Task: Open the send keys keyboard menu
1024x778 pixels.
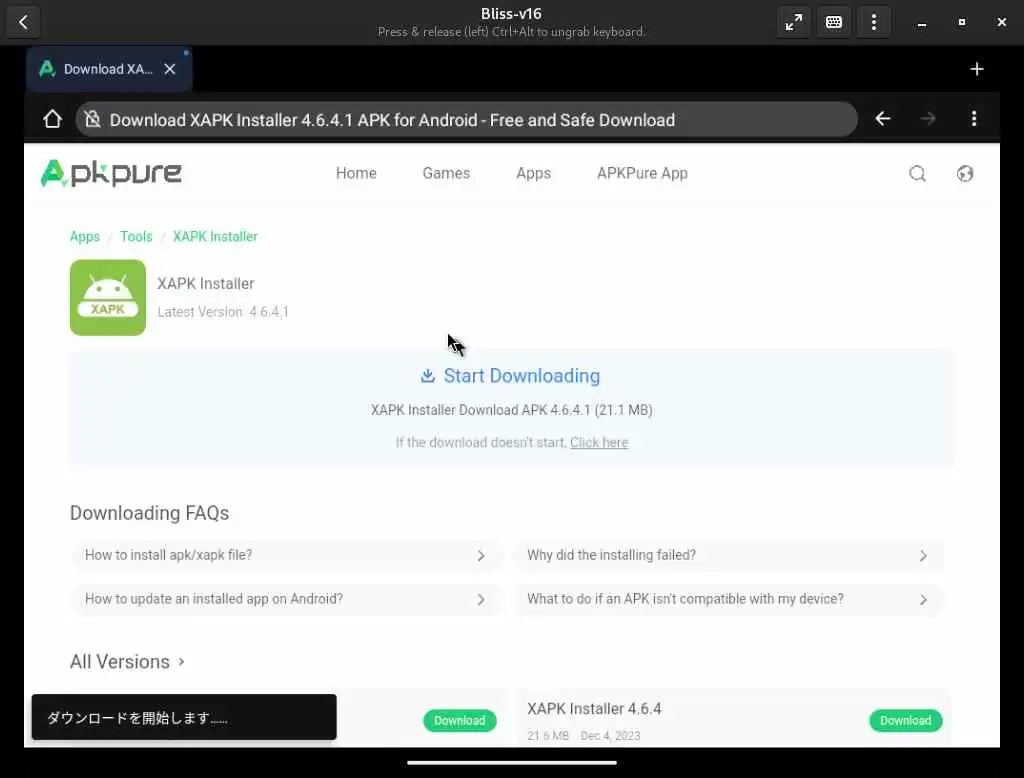Action: (x=834, y=22)
